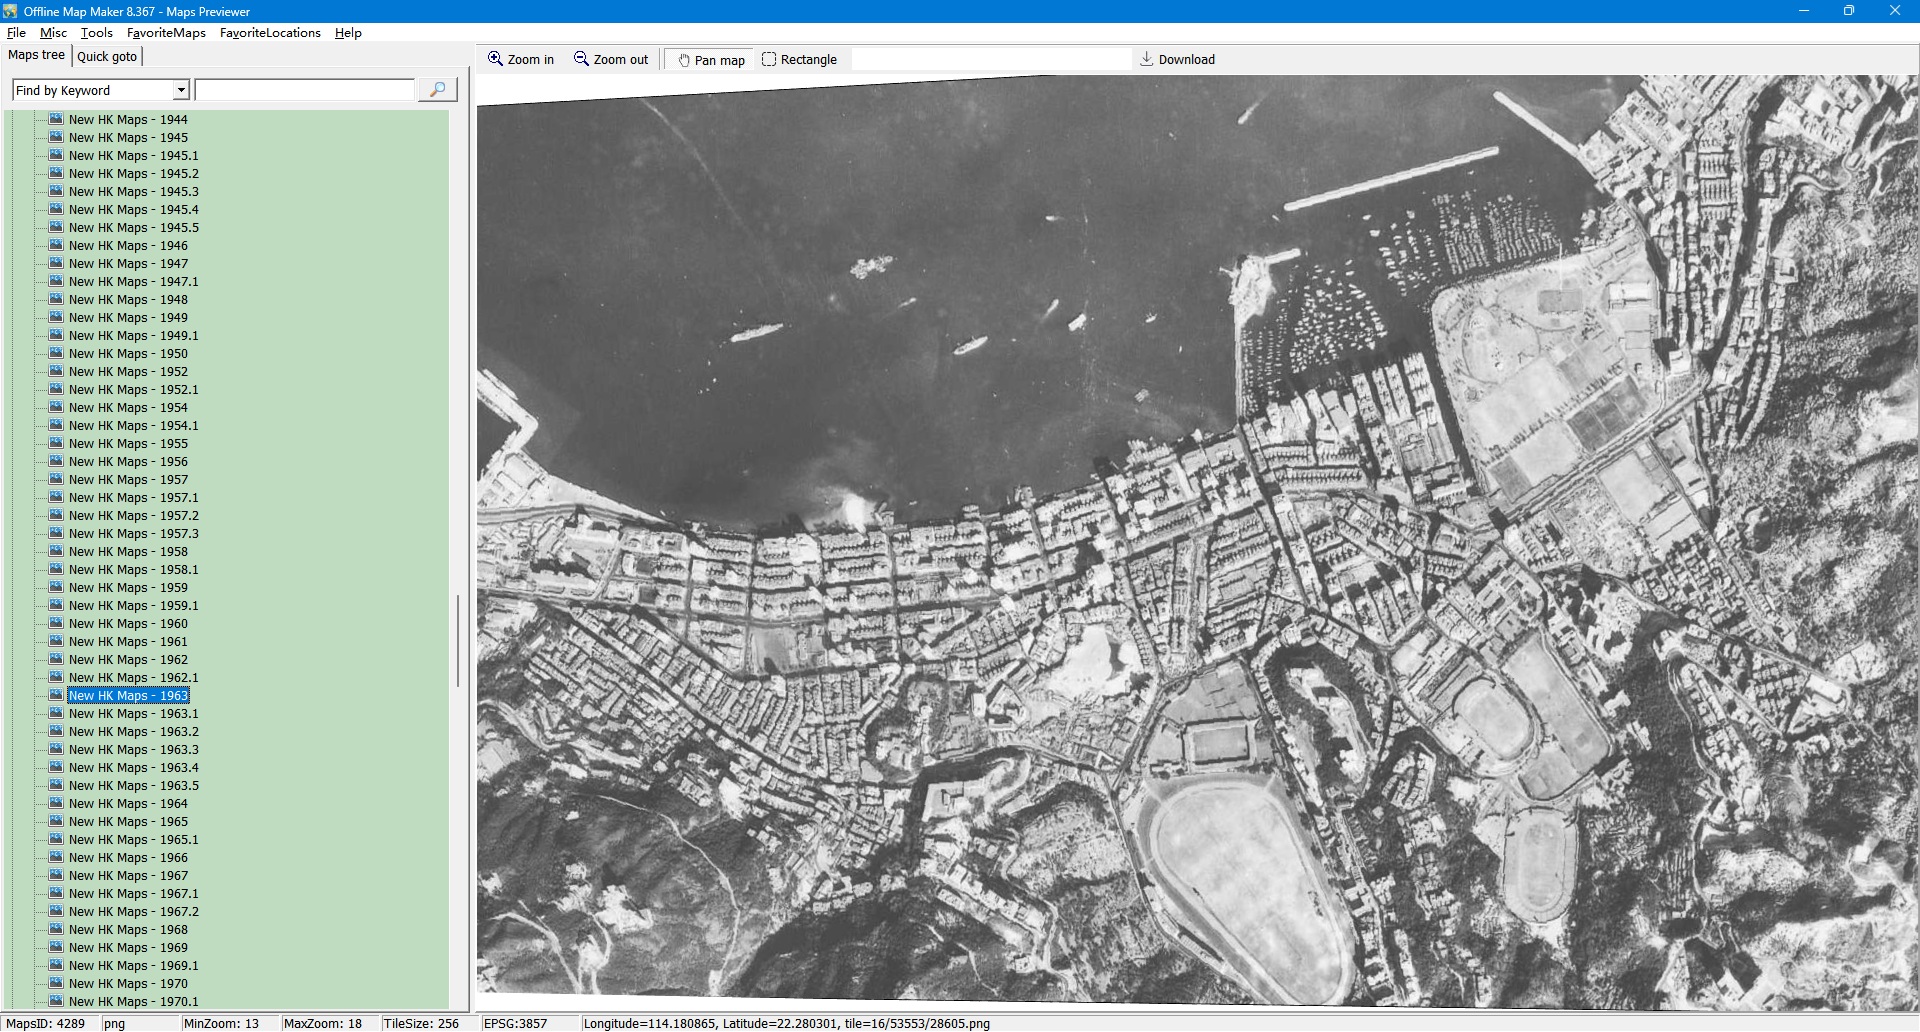Image resolution: width=1920 pixels, height=1032 pixels.
Task: Select New HK Maps - 1957.3 entry
Action: tap(133, 534)
